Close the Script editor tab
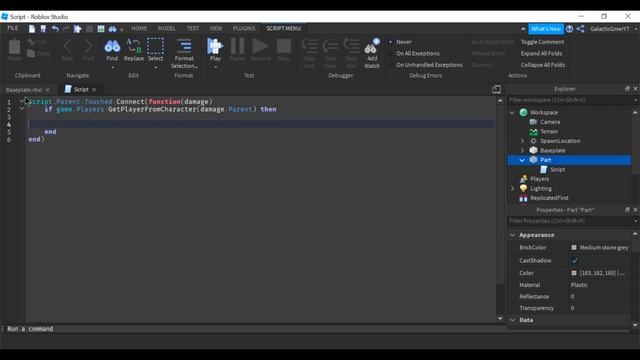Screen dimensions: 640x360 94,89
